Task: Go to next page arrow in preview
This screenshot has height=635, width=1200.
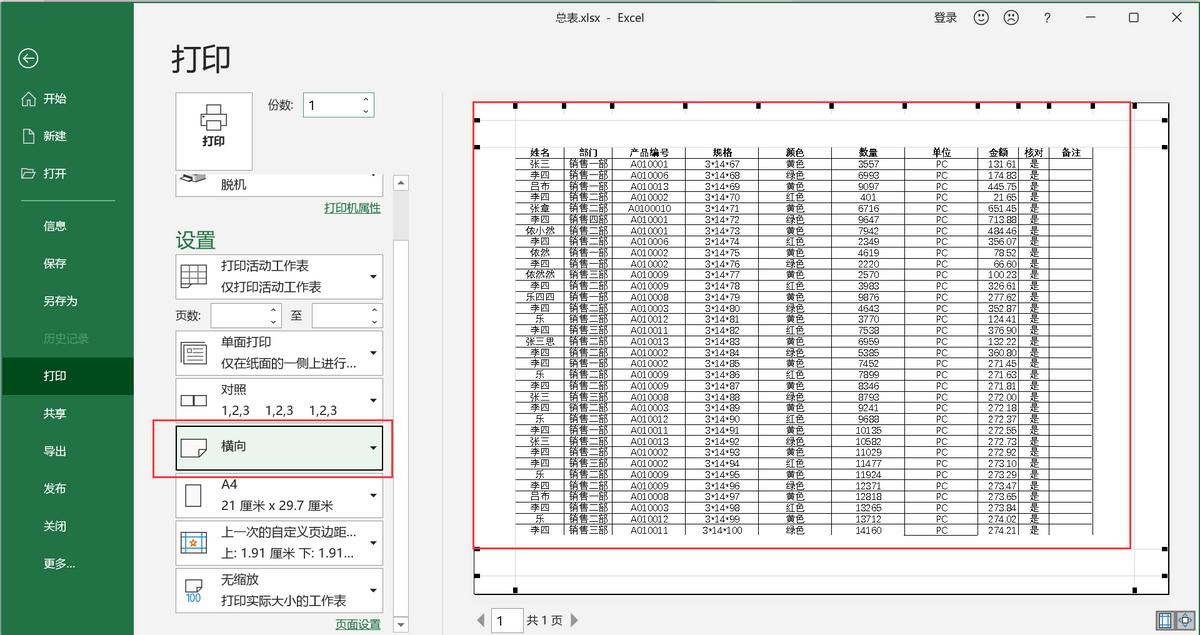Action: coord(575,621)
